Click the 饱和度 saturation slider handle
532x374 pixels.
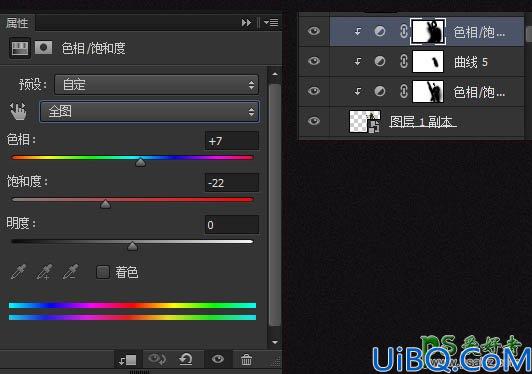click(x=106, y=204)
